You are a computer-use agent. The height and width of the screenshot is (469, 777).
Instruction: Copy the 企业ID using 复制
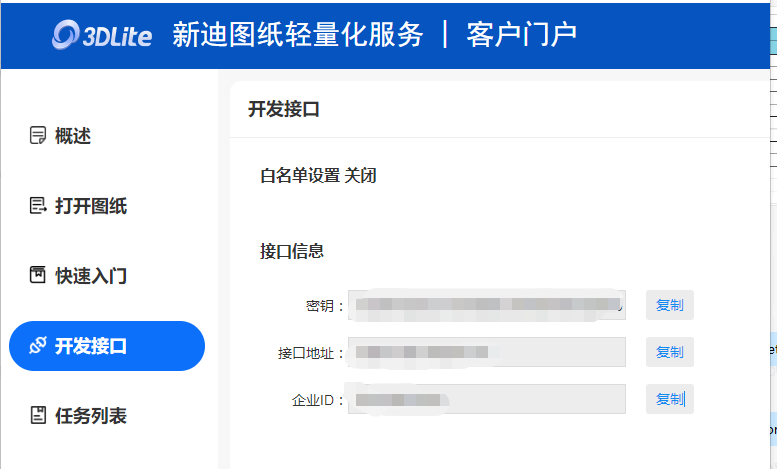point(669,399)
